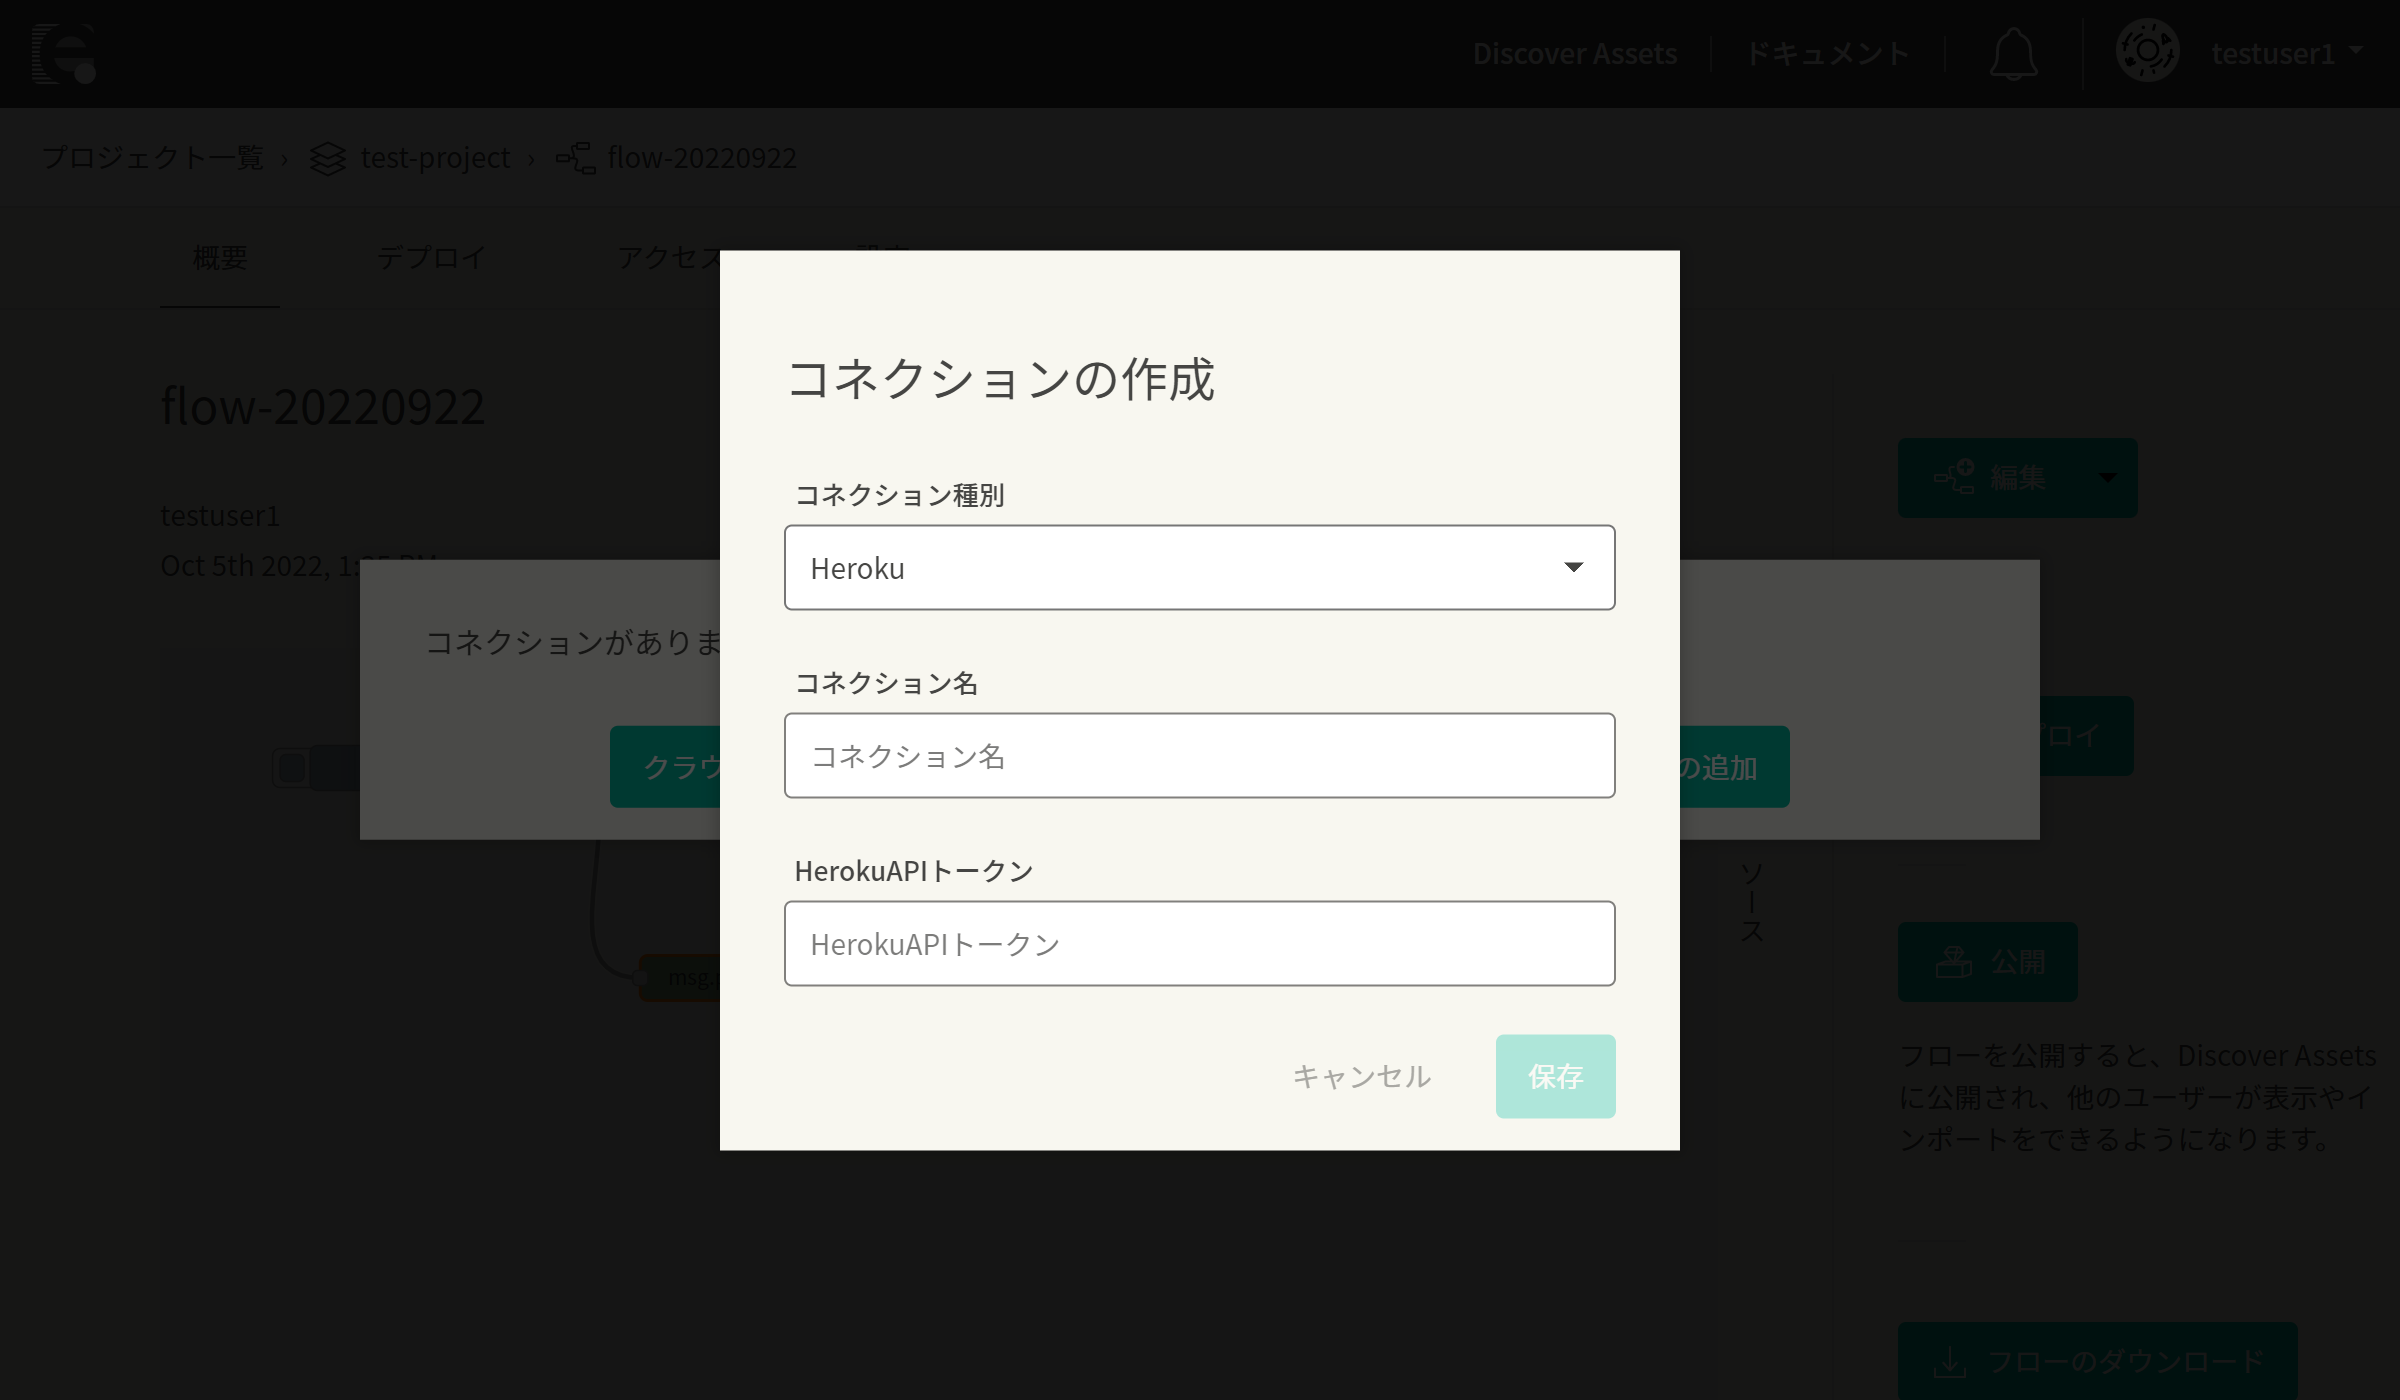The width and height of the screenshot is (2400, 1400).
Task: Click the flow-20220922 breadcrumb text
Action: point(701,158)
